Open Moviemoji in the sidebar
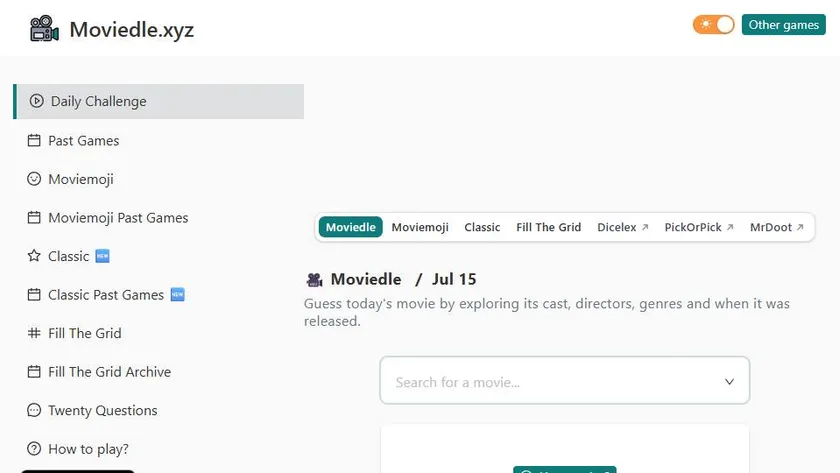This screenshot has height=473, width=840. click(81, 179)
